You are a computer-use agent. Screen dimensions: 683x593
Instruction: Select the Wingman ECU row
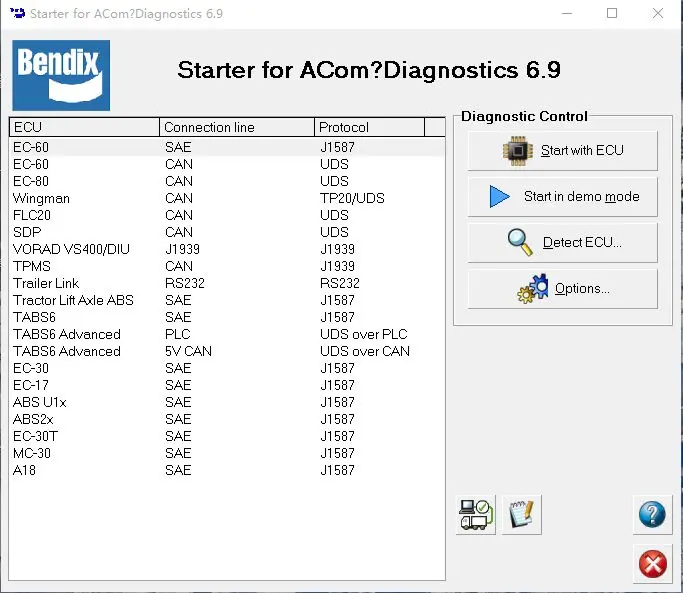227,198
